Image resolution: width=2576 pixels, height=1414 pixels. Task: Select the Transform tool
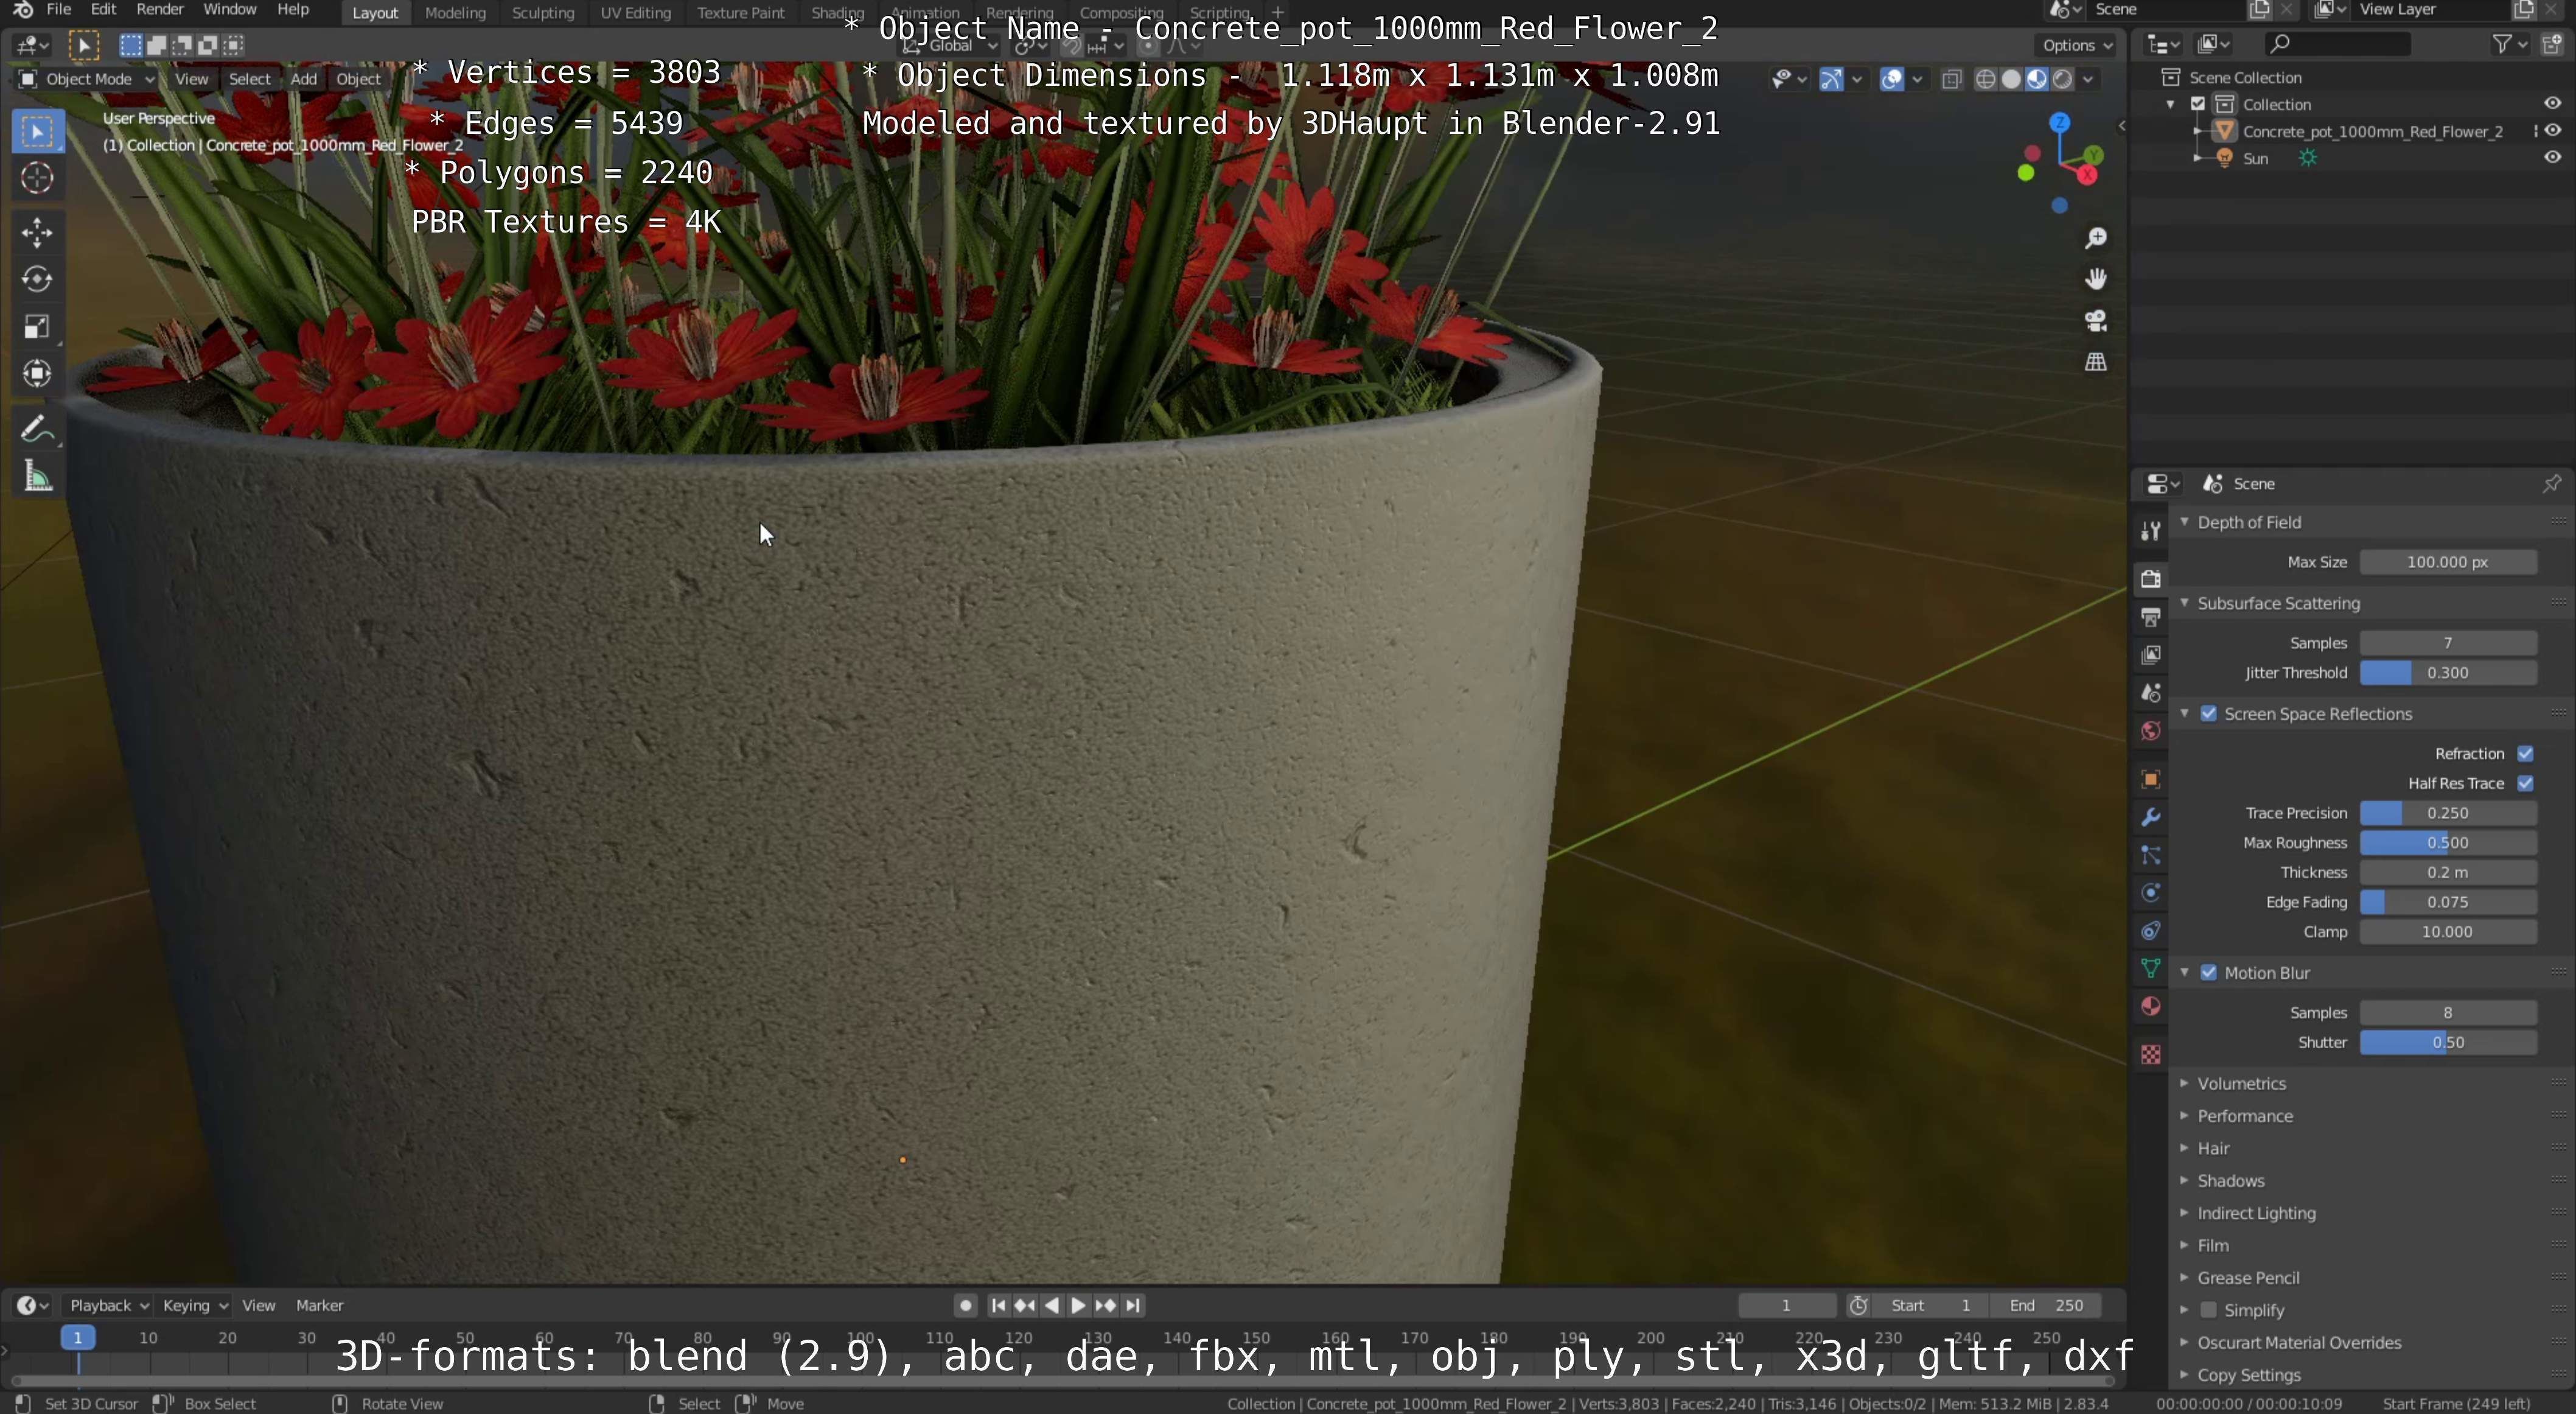click(38, 373)
